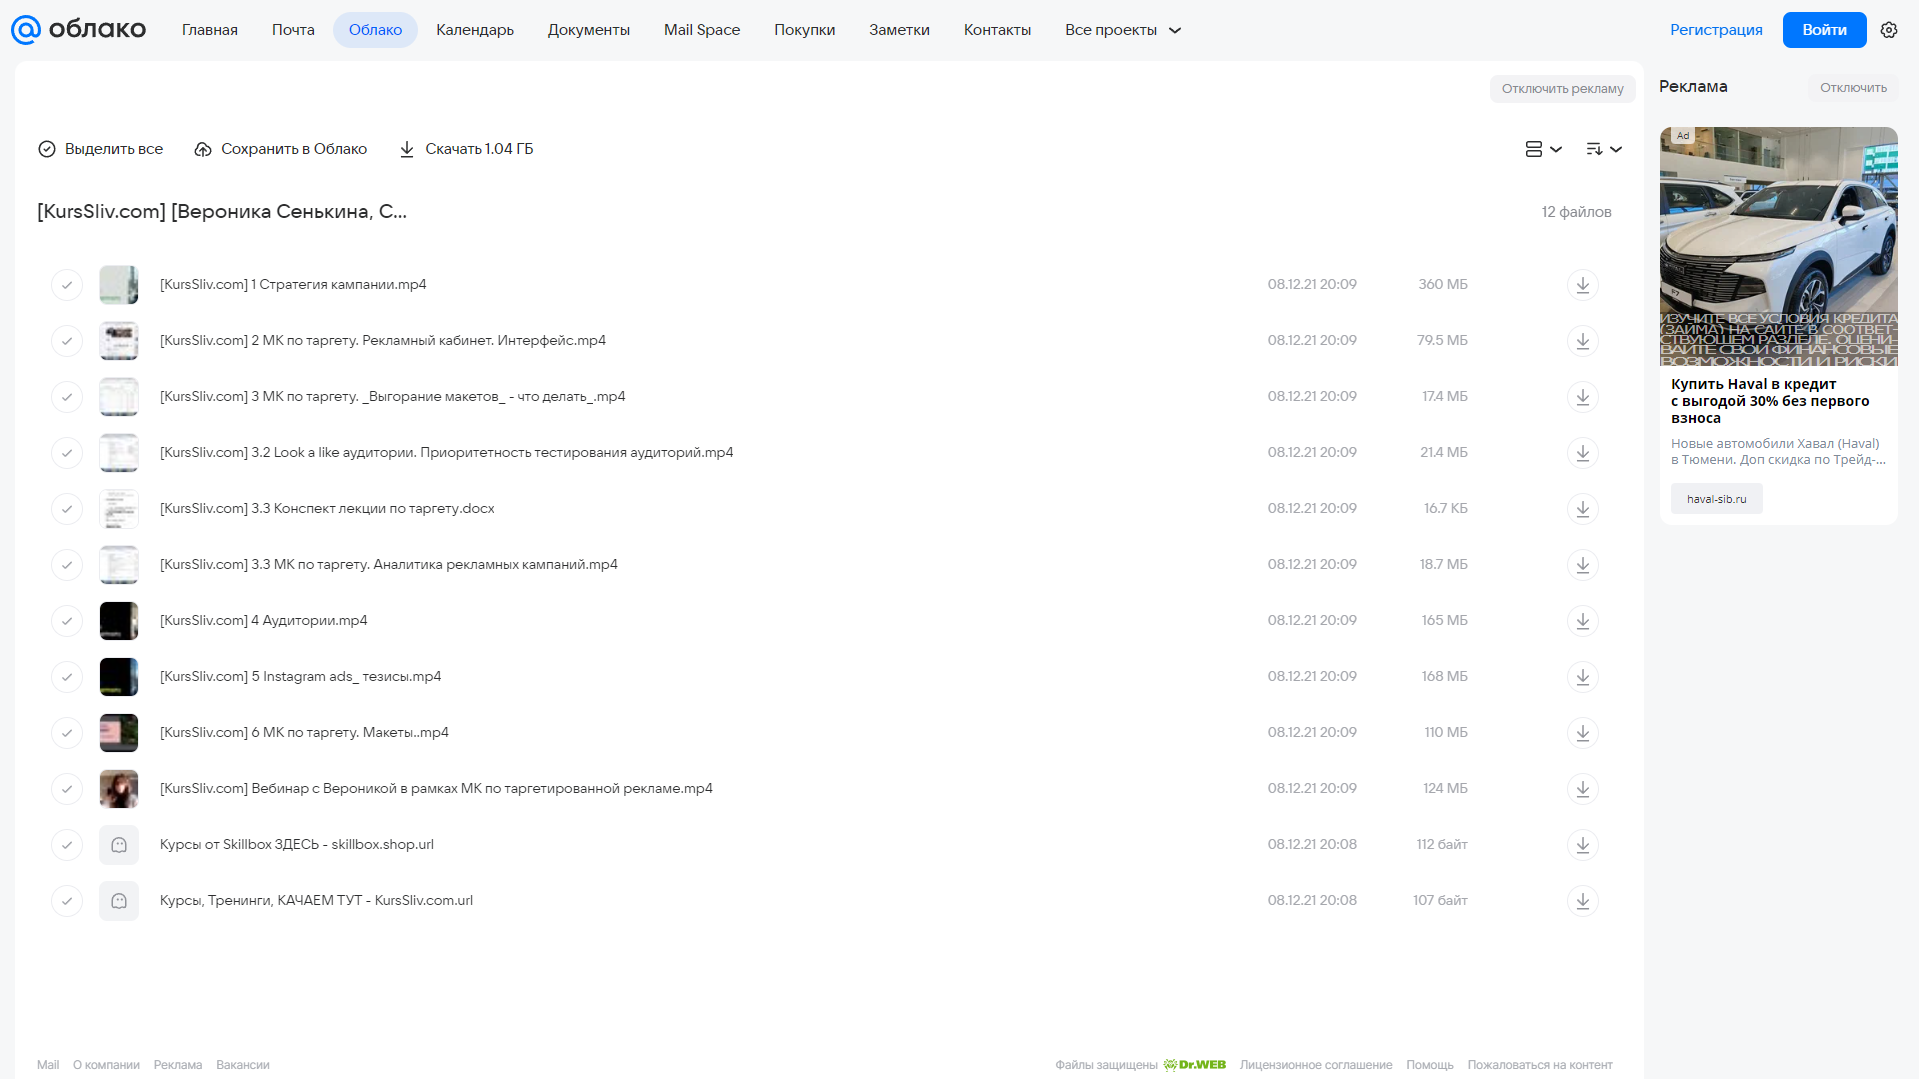1919x1079 pixels.
Task: Download the '1 Стратегия кампании.mp4' file
Action: point(1582,285)
